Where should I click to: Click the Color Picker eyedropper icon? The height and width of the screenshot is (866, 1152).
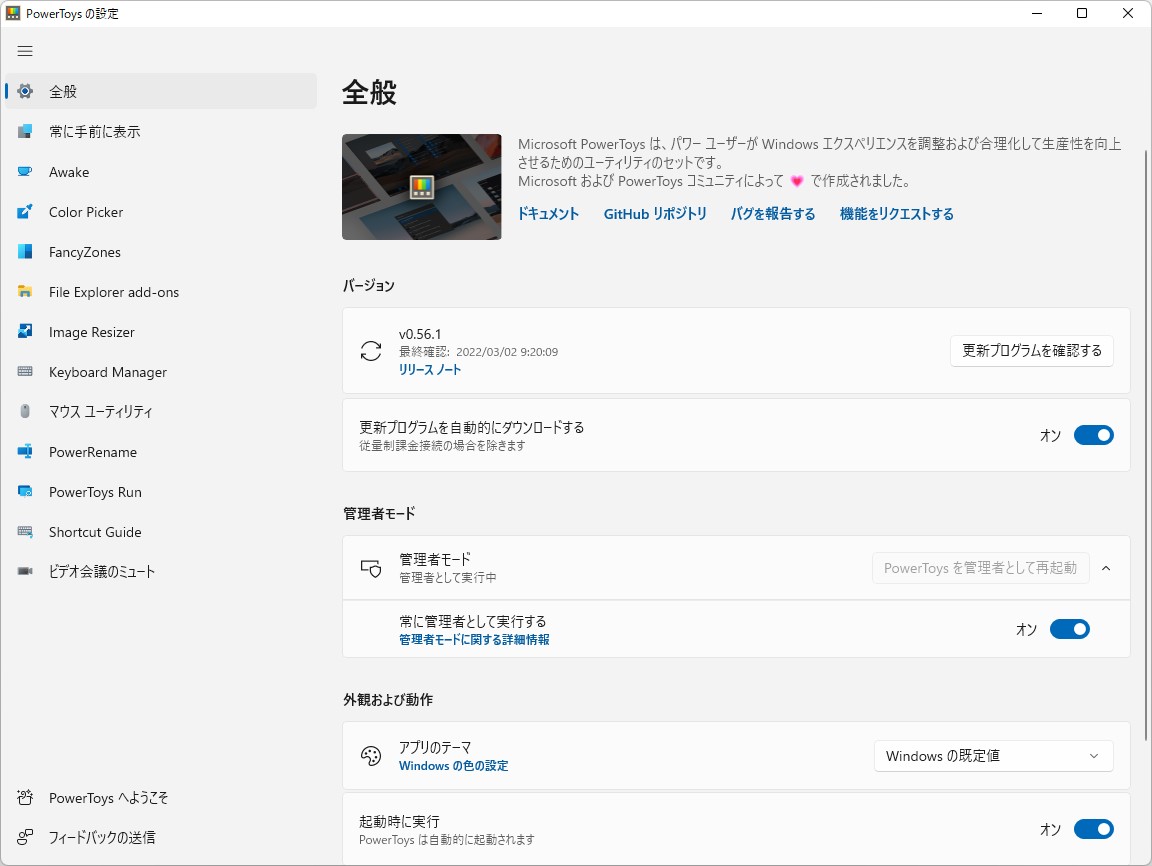(25, 212)
